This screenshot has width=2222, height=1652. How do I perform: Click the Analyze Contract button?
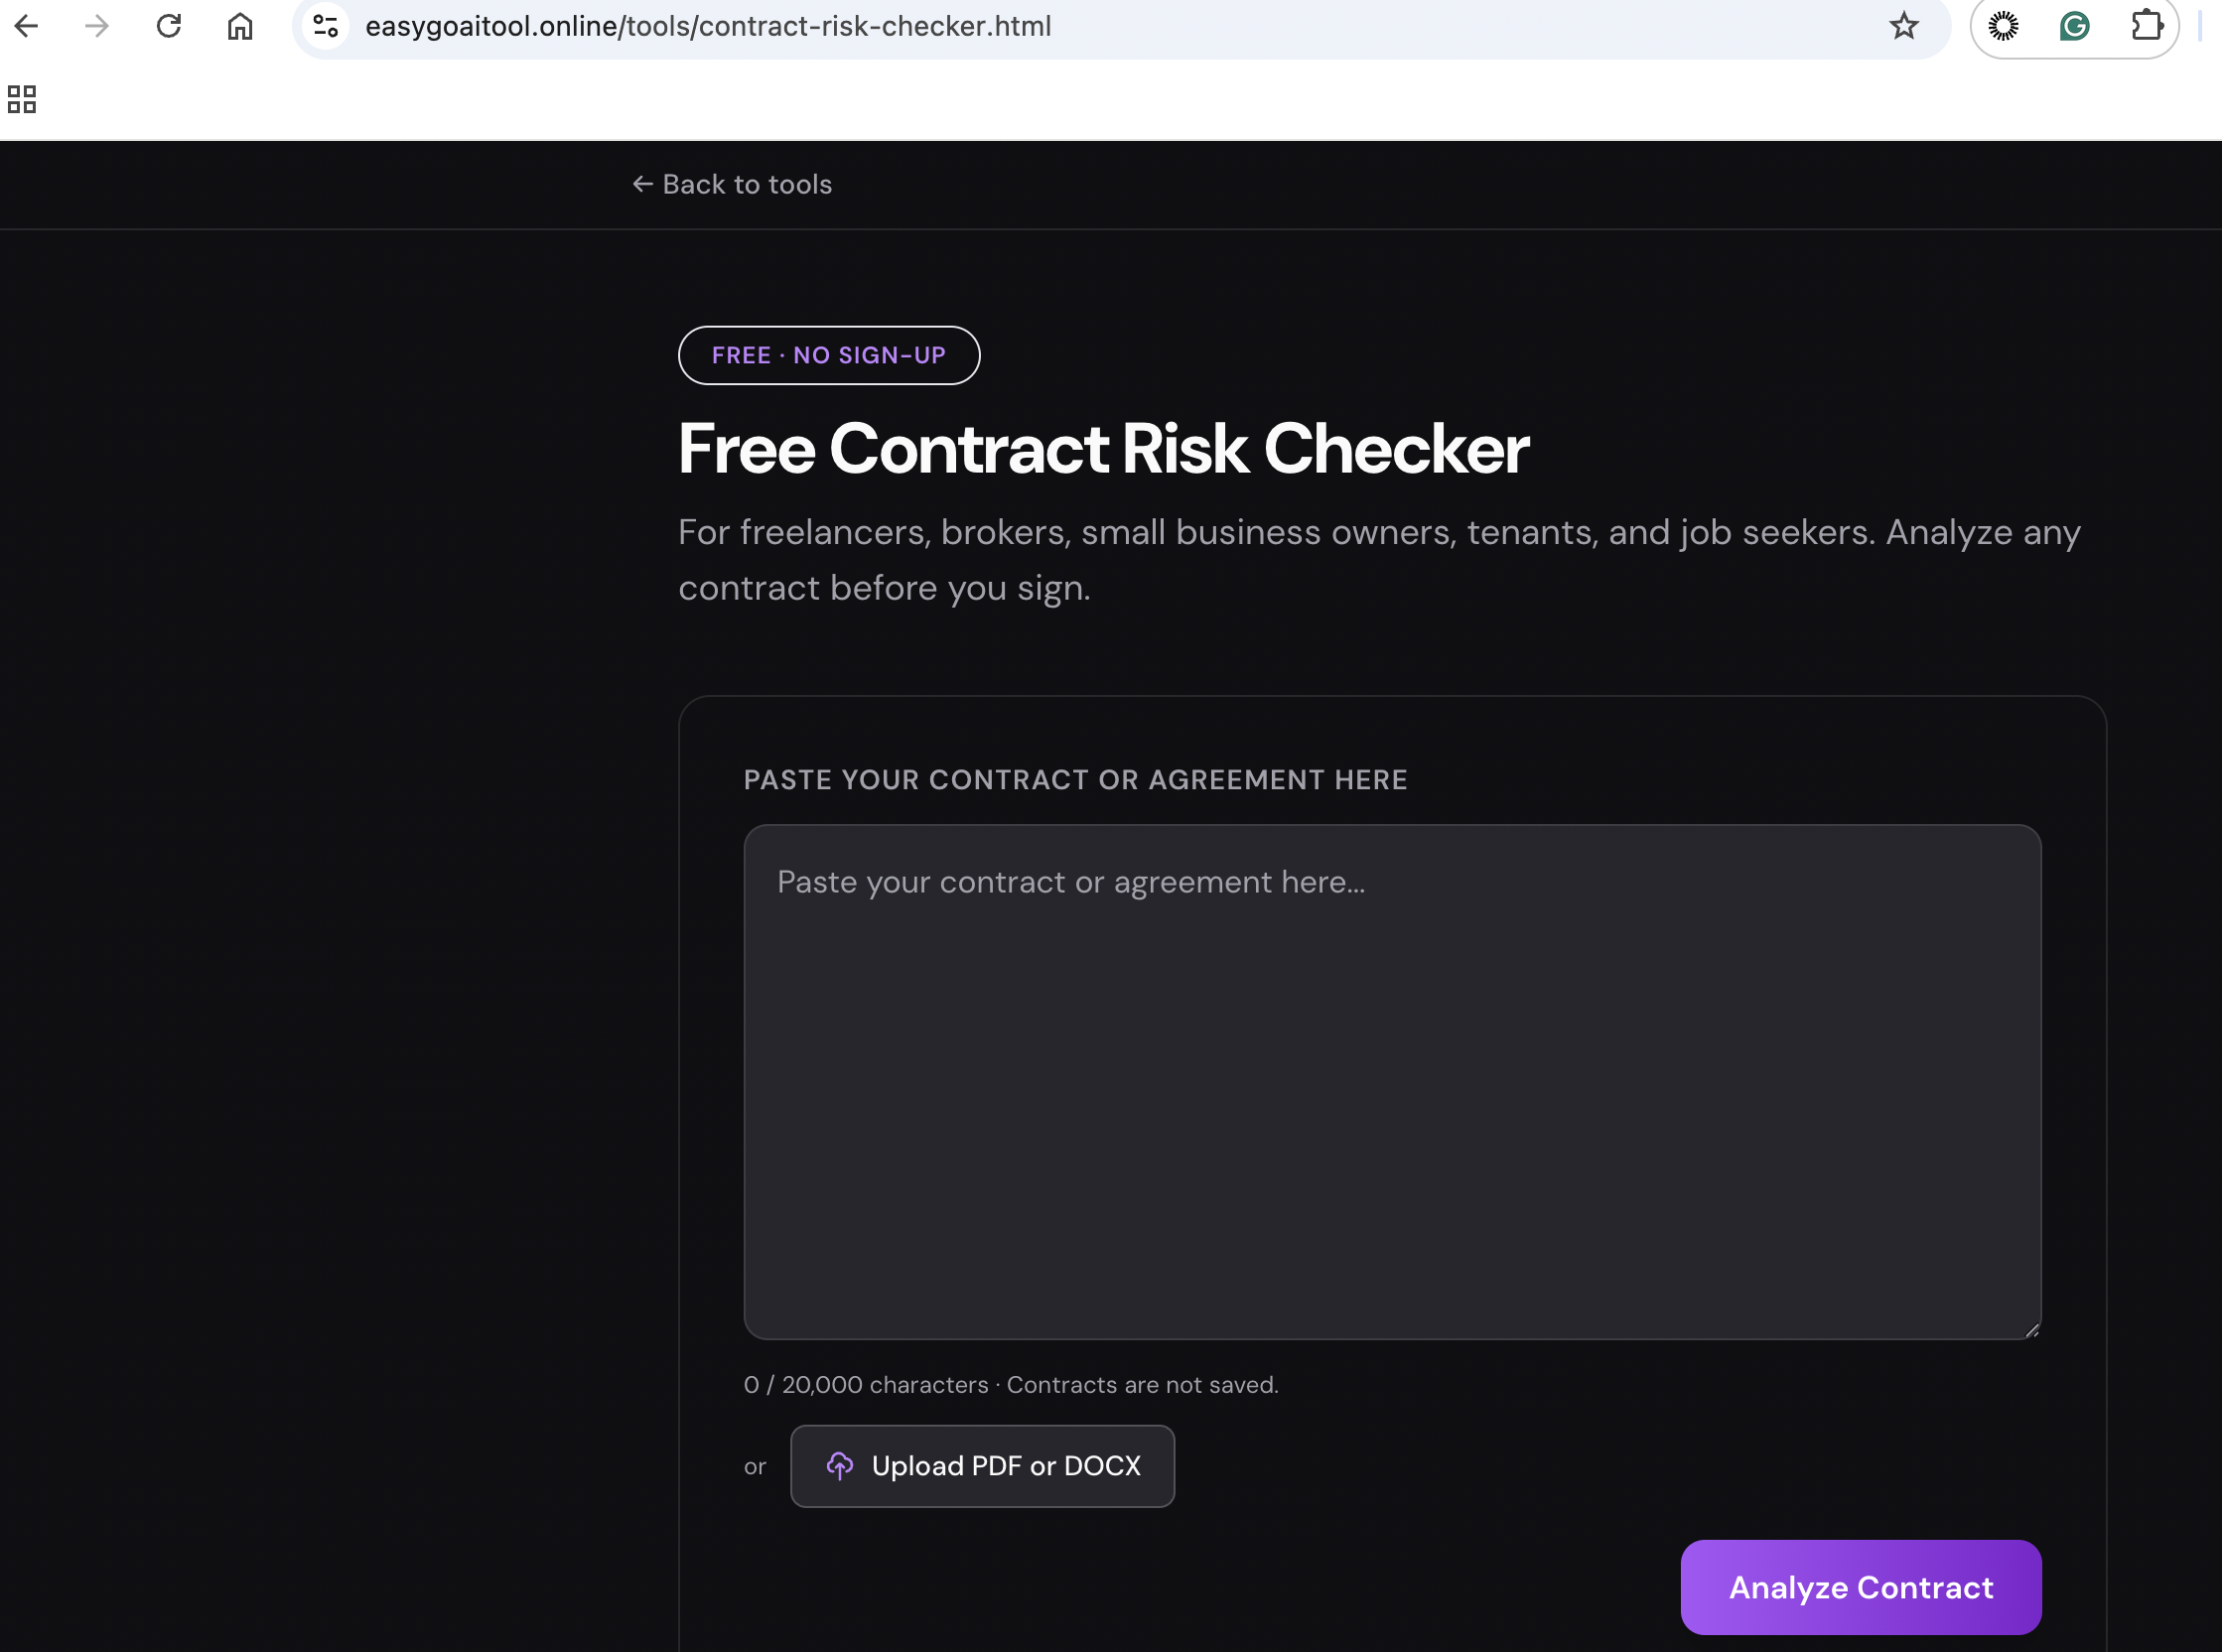tap(1860, 1587)
